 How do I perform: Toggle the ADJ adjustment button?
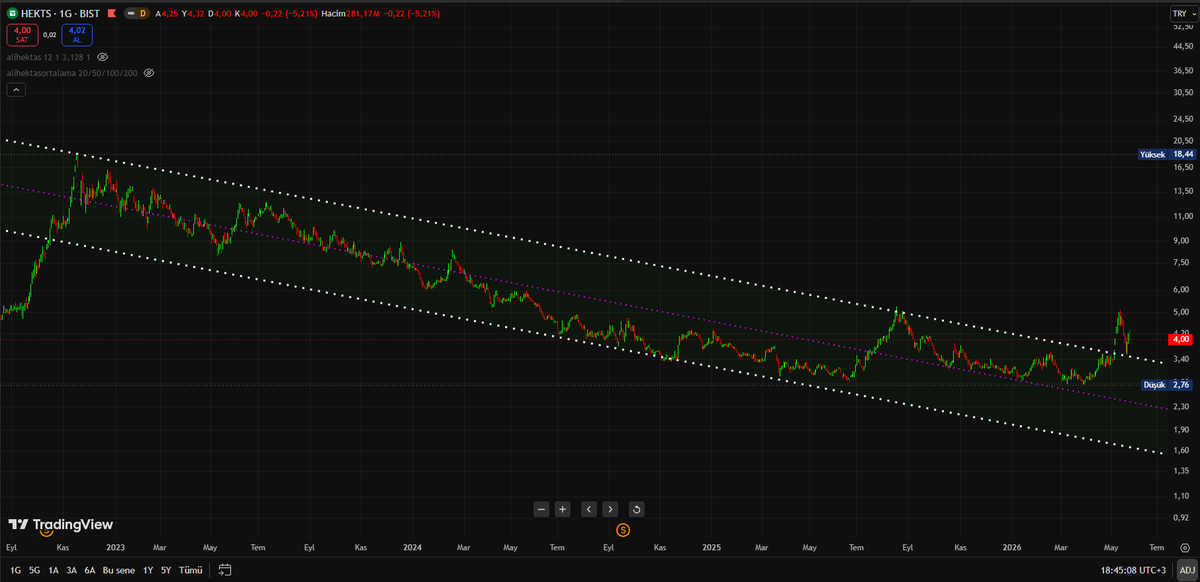[x=1185, y=570]
